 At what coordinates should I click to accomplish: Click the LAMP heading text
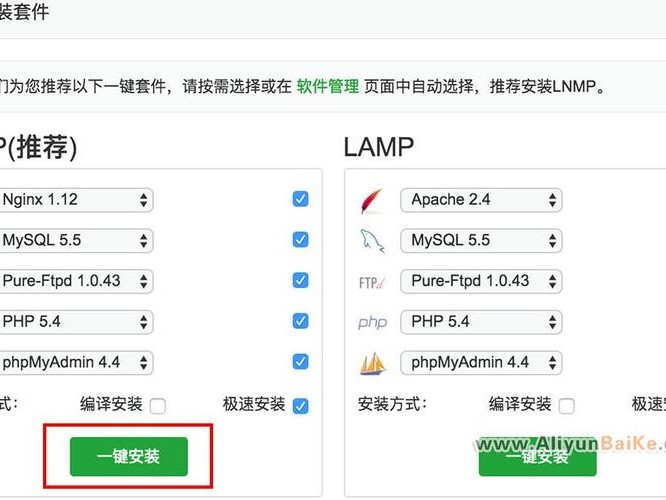coord(378,147)
